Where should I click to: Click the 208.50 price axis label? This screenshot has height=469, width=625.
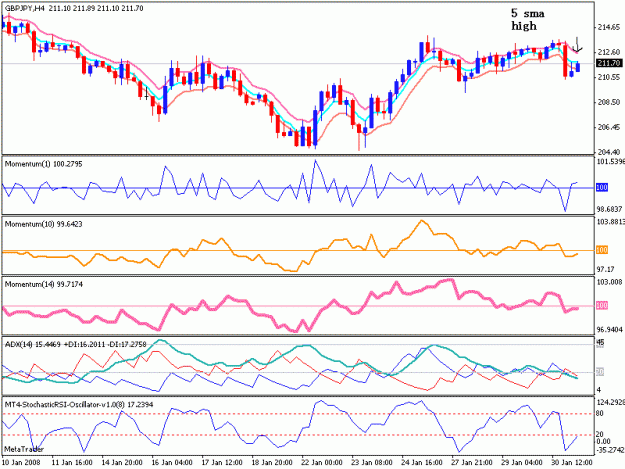609,102
